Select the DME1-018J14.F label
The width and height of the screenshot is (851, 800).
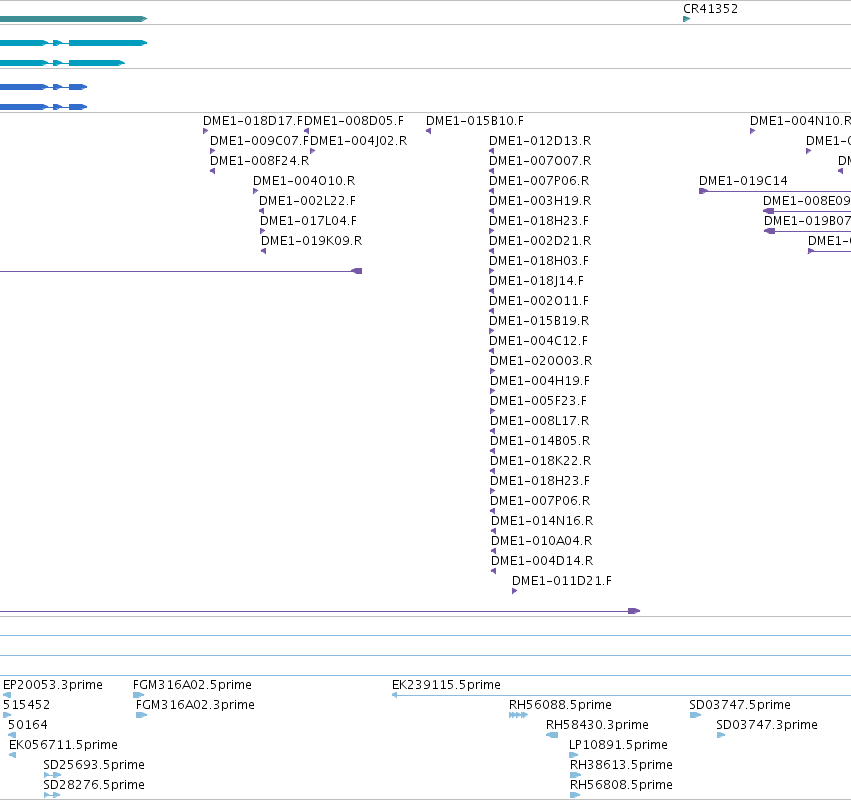(x=536, y=281)
